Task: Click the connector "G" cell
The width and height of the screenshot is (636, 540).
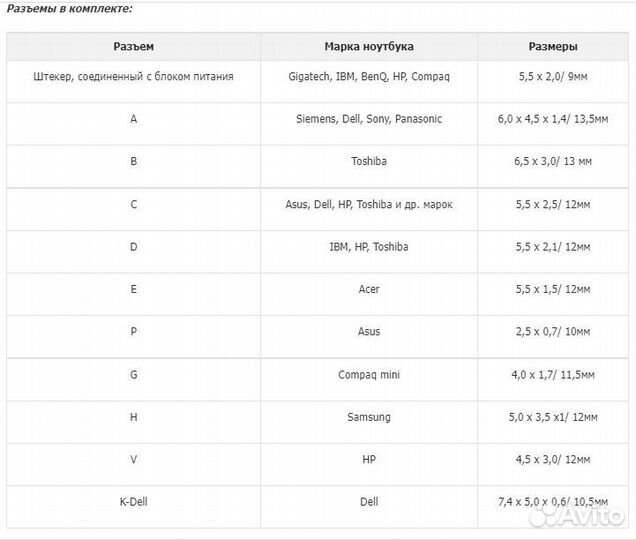Action: click(133, 374)
